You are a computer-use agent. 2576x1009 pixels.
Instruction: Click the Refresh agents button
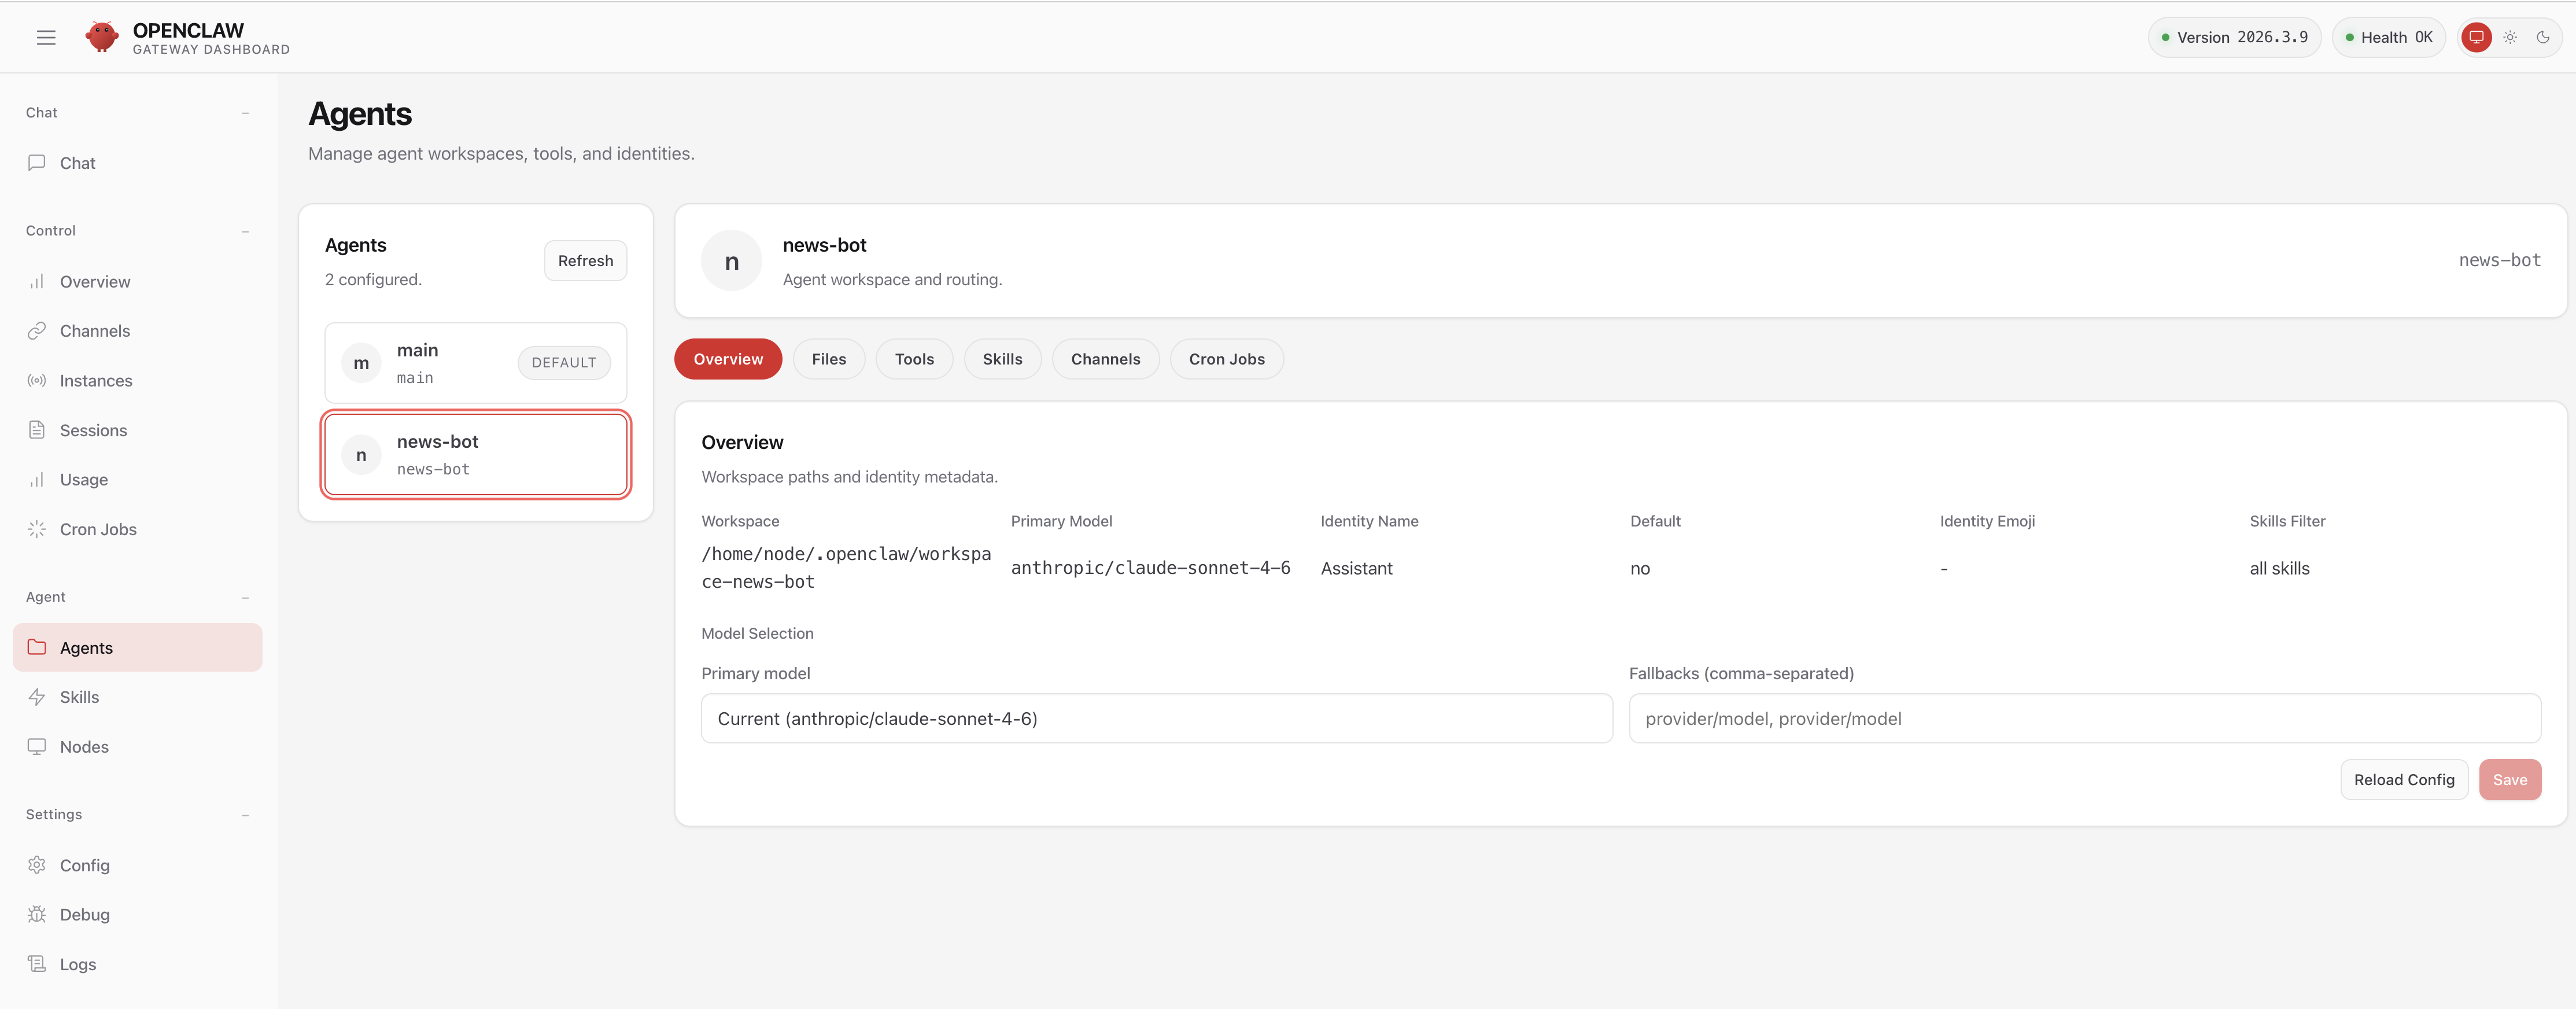pyautogui.click(x=585, y=261)
